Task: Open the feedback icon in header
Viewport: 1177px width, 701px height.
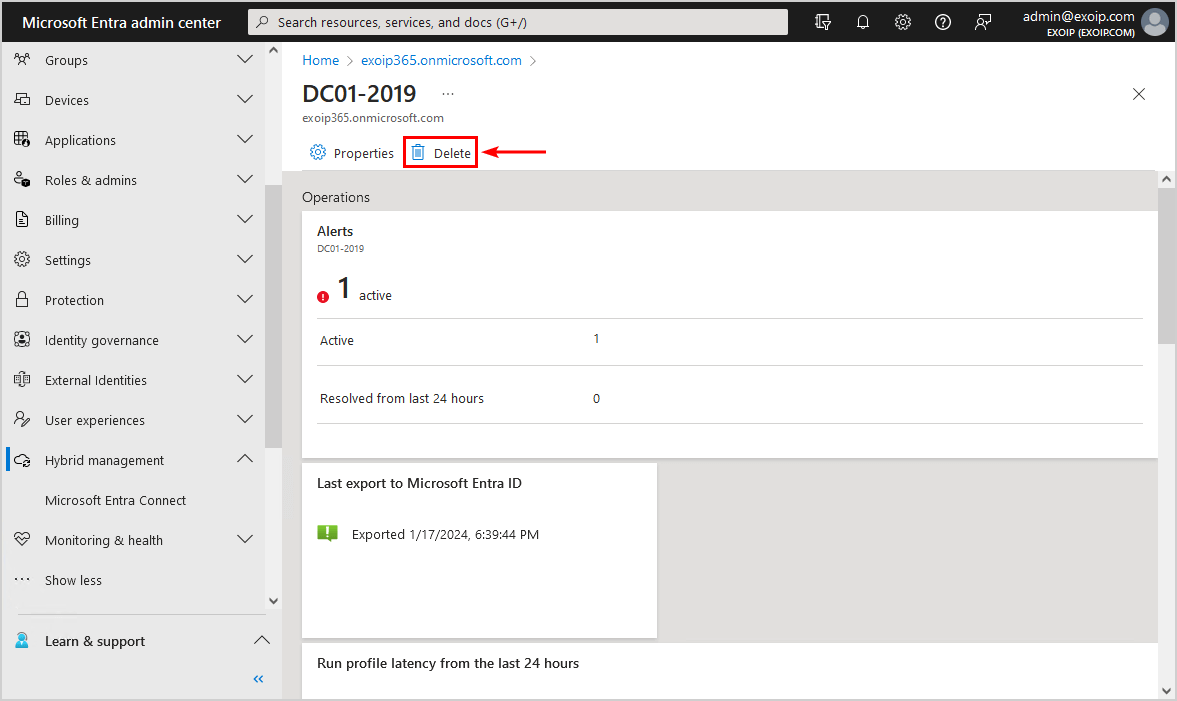Action: click(x=983, y=22)
